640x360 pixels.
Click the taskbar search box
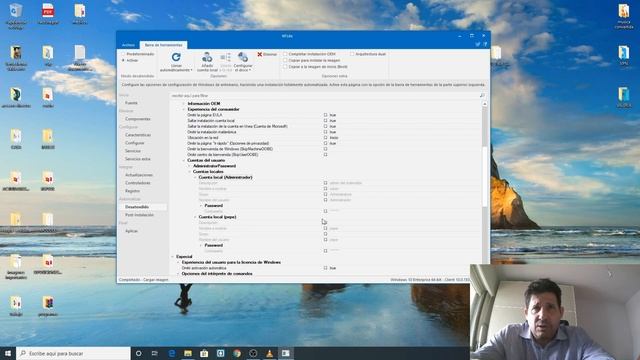coord(73,353)
